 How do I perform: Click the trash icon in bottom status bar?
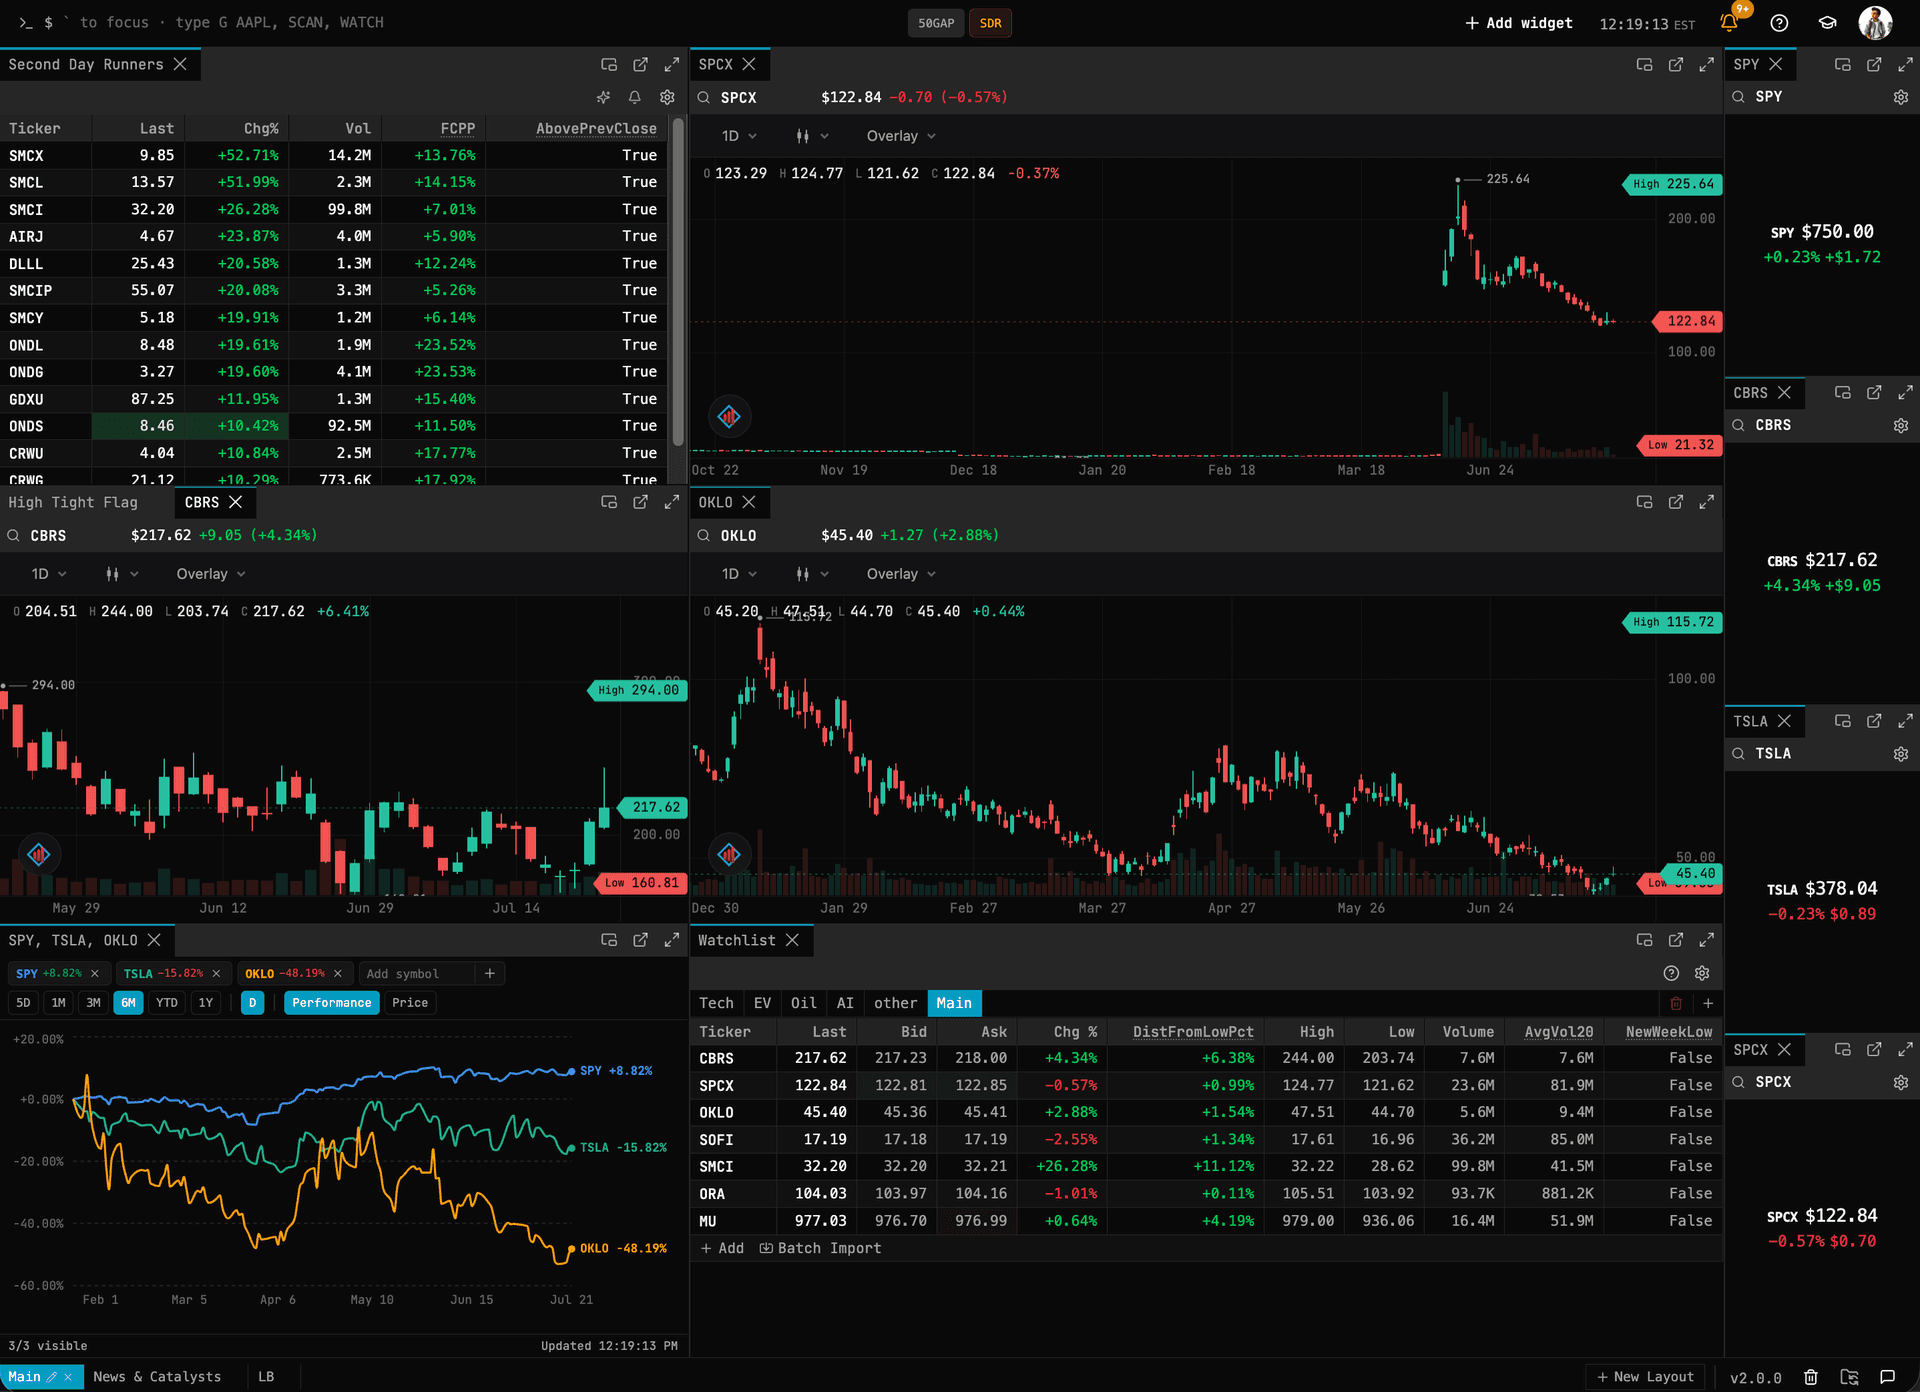point(1810,1377)
